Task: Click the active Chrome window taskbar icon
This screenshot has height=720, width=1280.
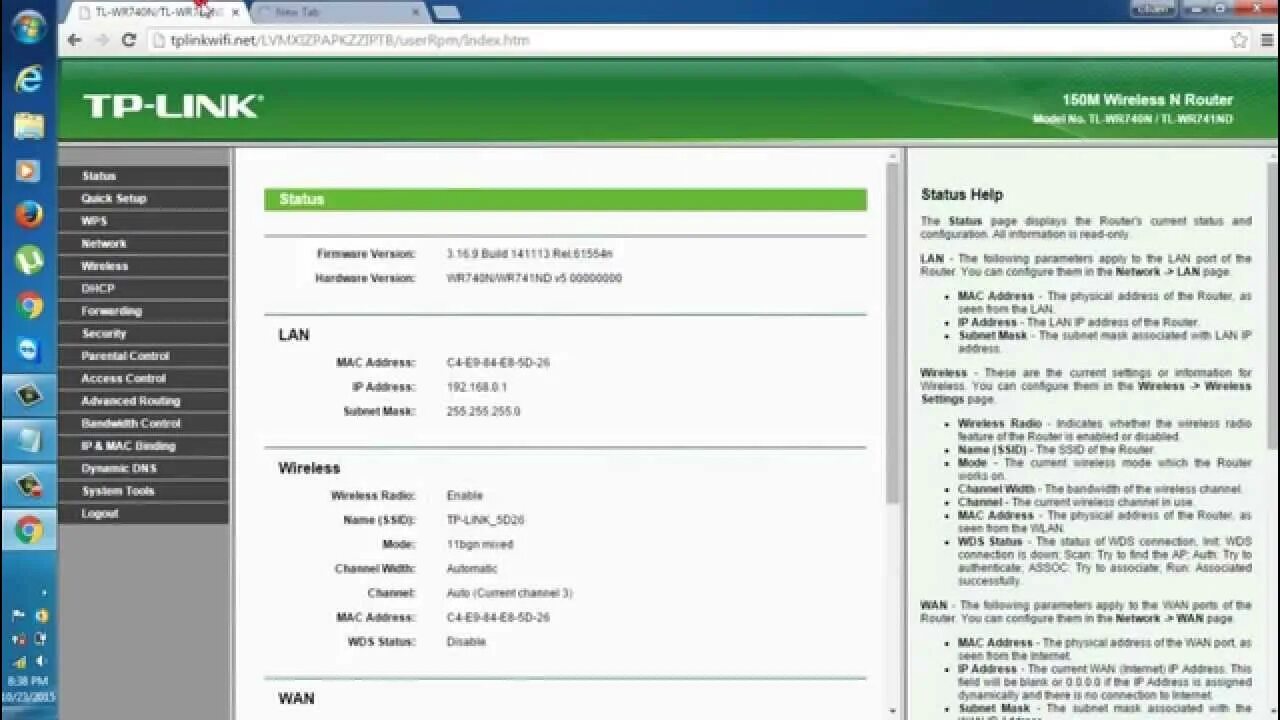Action: 29,530
